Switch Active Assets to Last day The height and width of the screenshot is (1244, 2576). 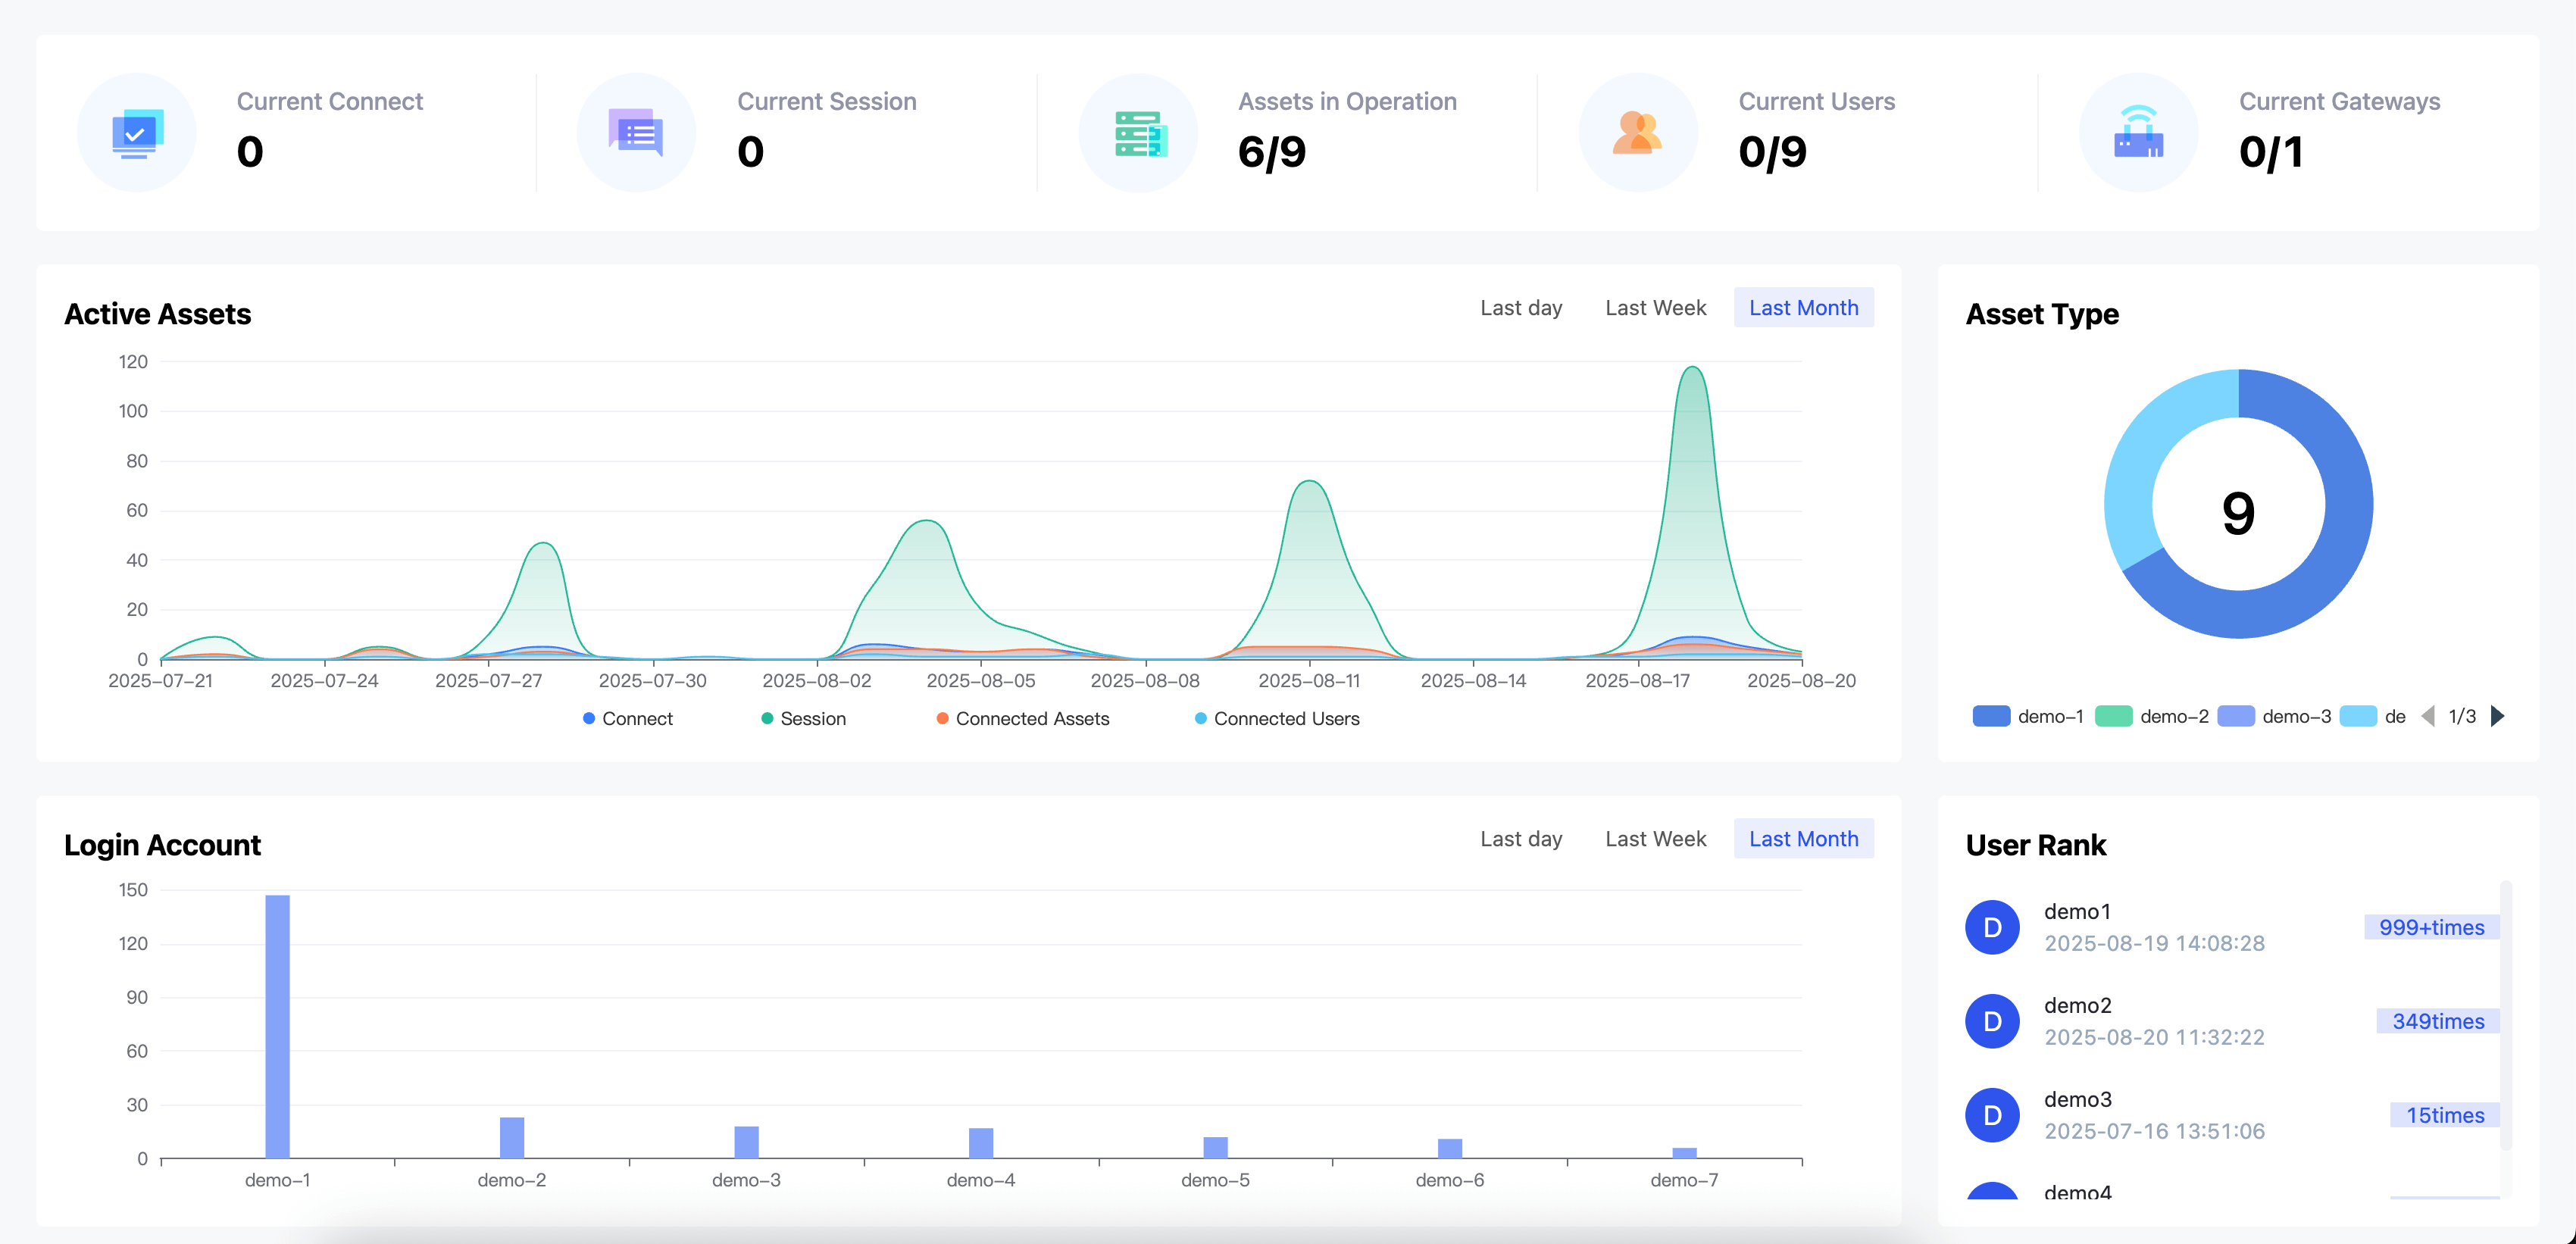point(1521,308)
